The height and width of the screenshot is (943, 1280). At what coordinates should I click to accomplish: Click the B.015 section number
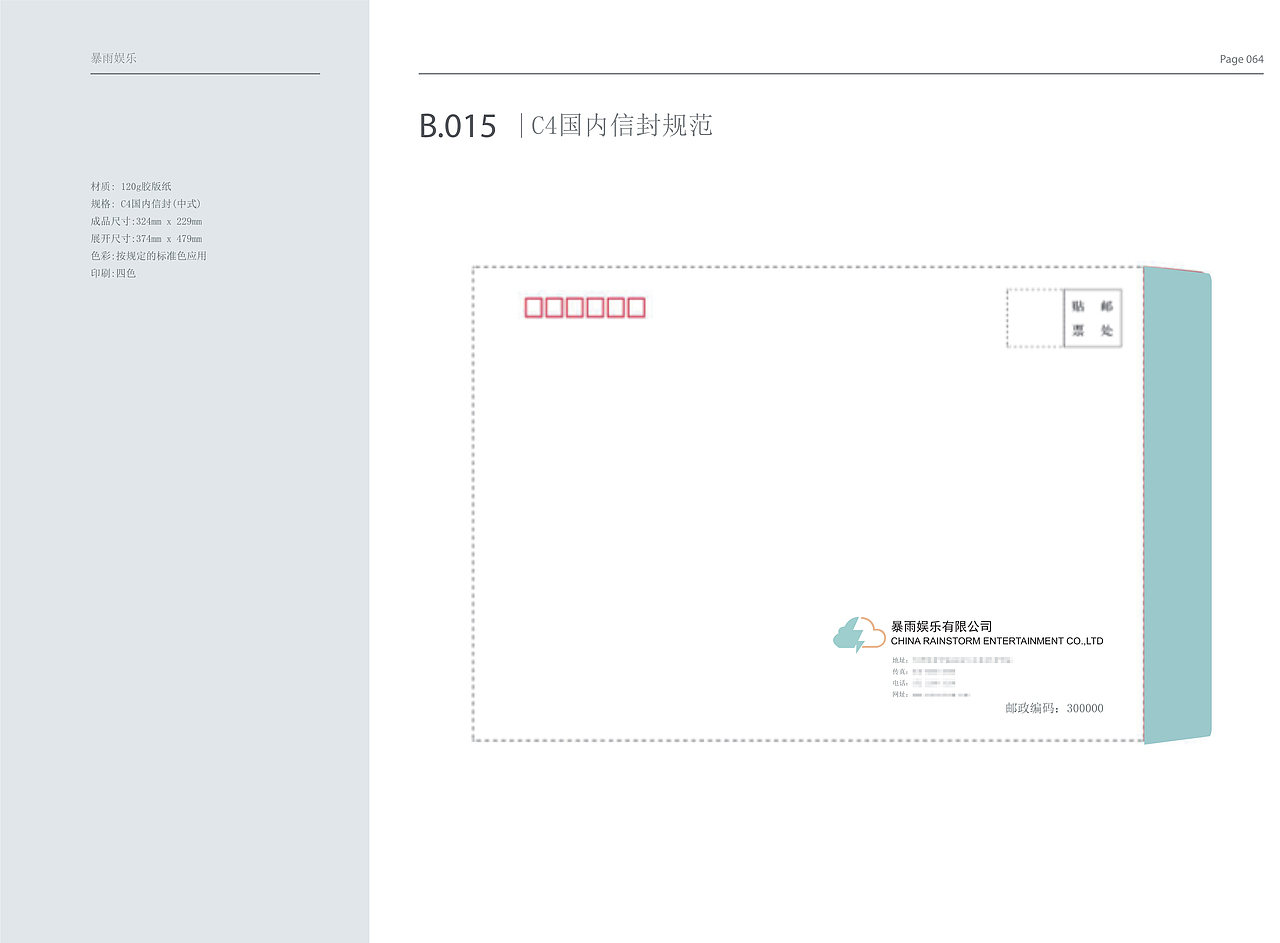coord(458,126)
